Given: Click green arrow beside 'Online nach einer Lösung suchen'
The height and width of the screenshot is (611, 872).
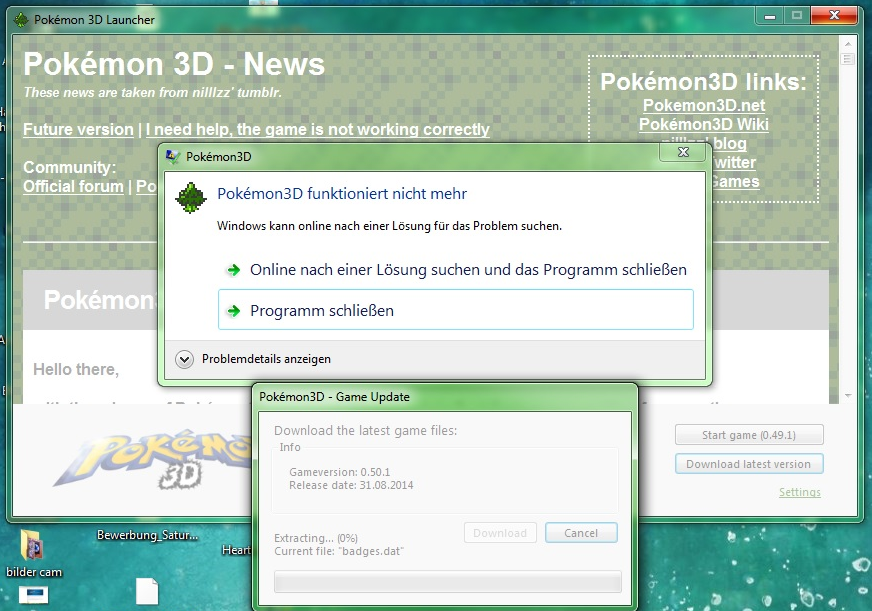Looking at the screenshot, I should 234,270.
